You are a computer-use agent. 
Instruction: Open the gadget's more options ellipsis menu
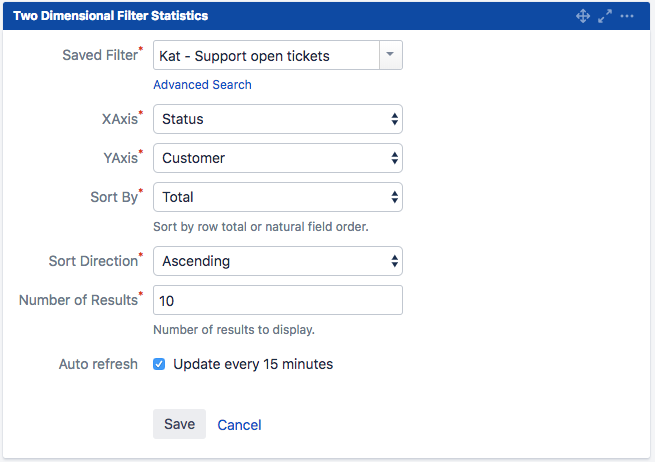click(627, 16)
